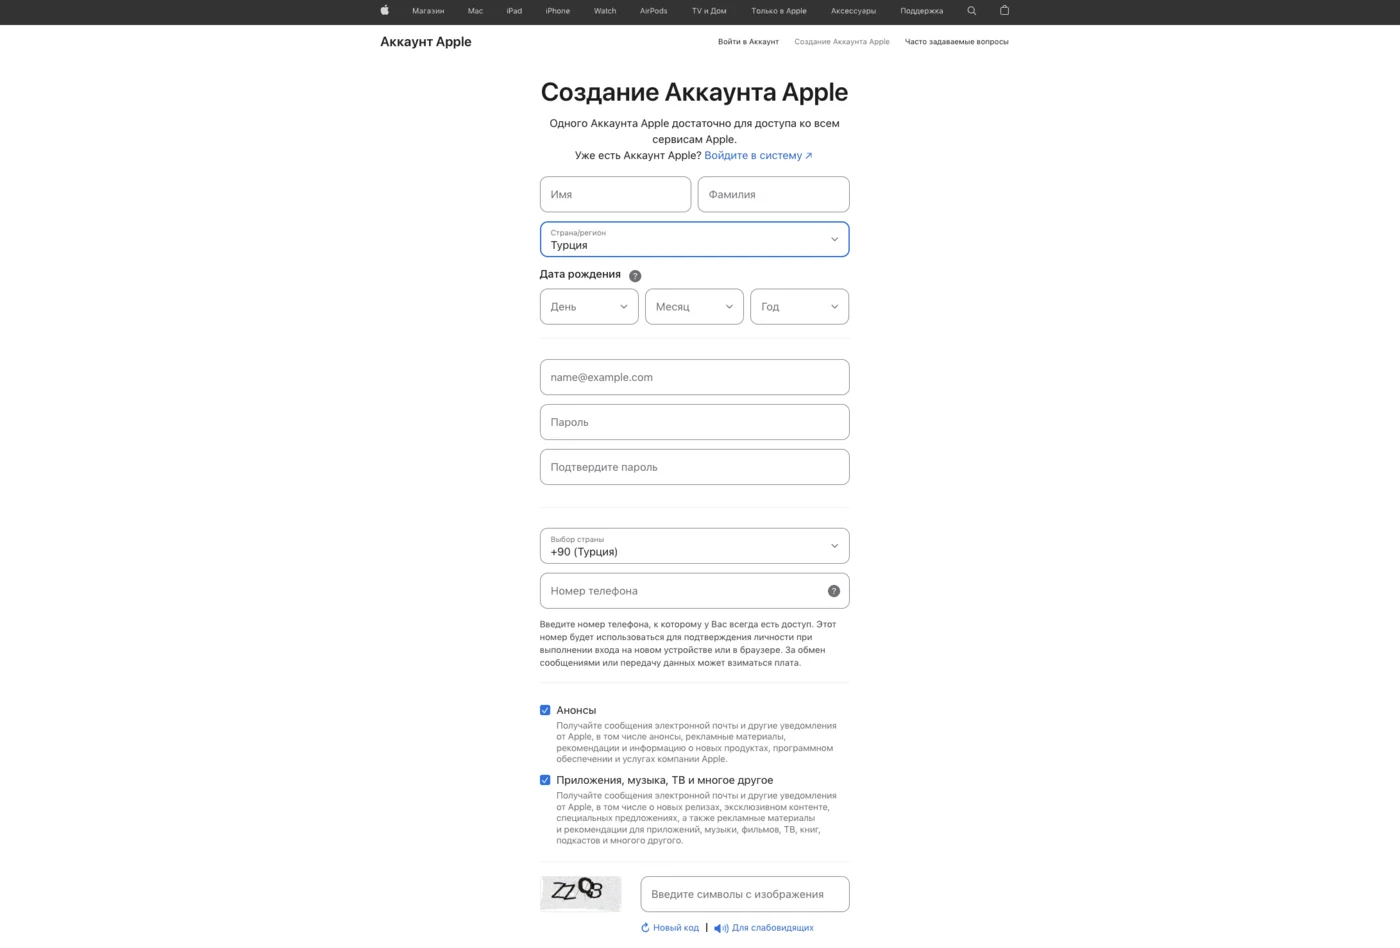Click the phone number help icon

click(x=834, y=591)
